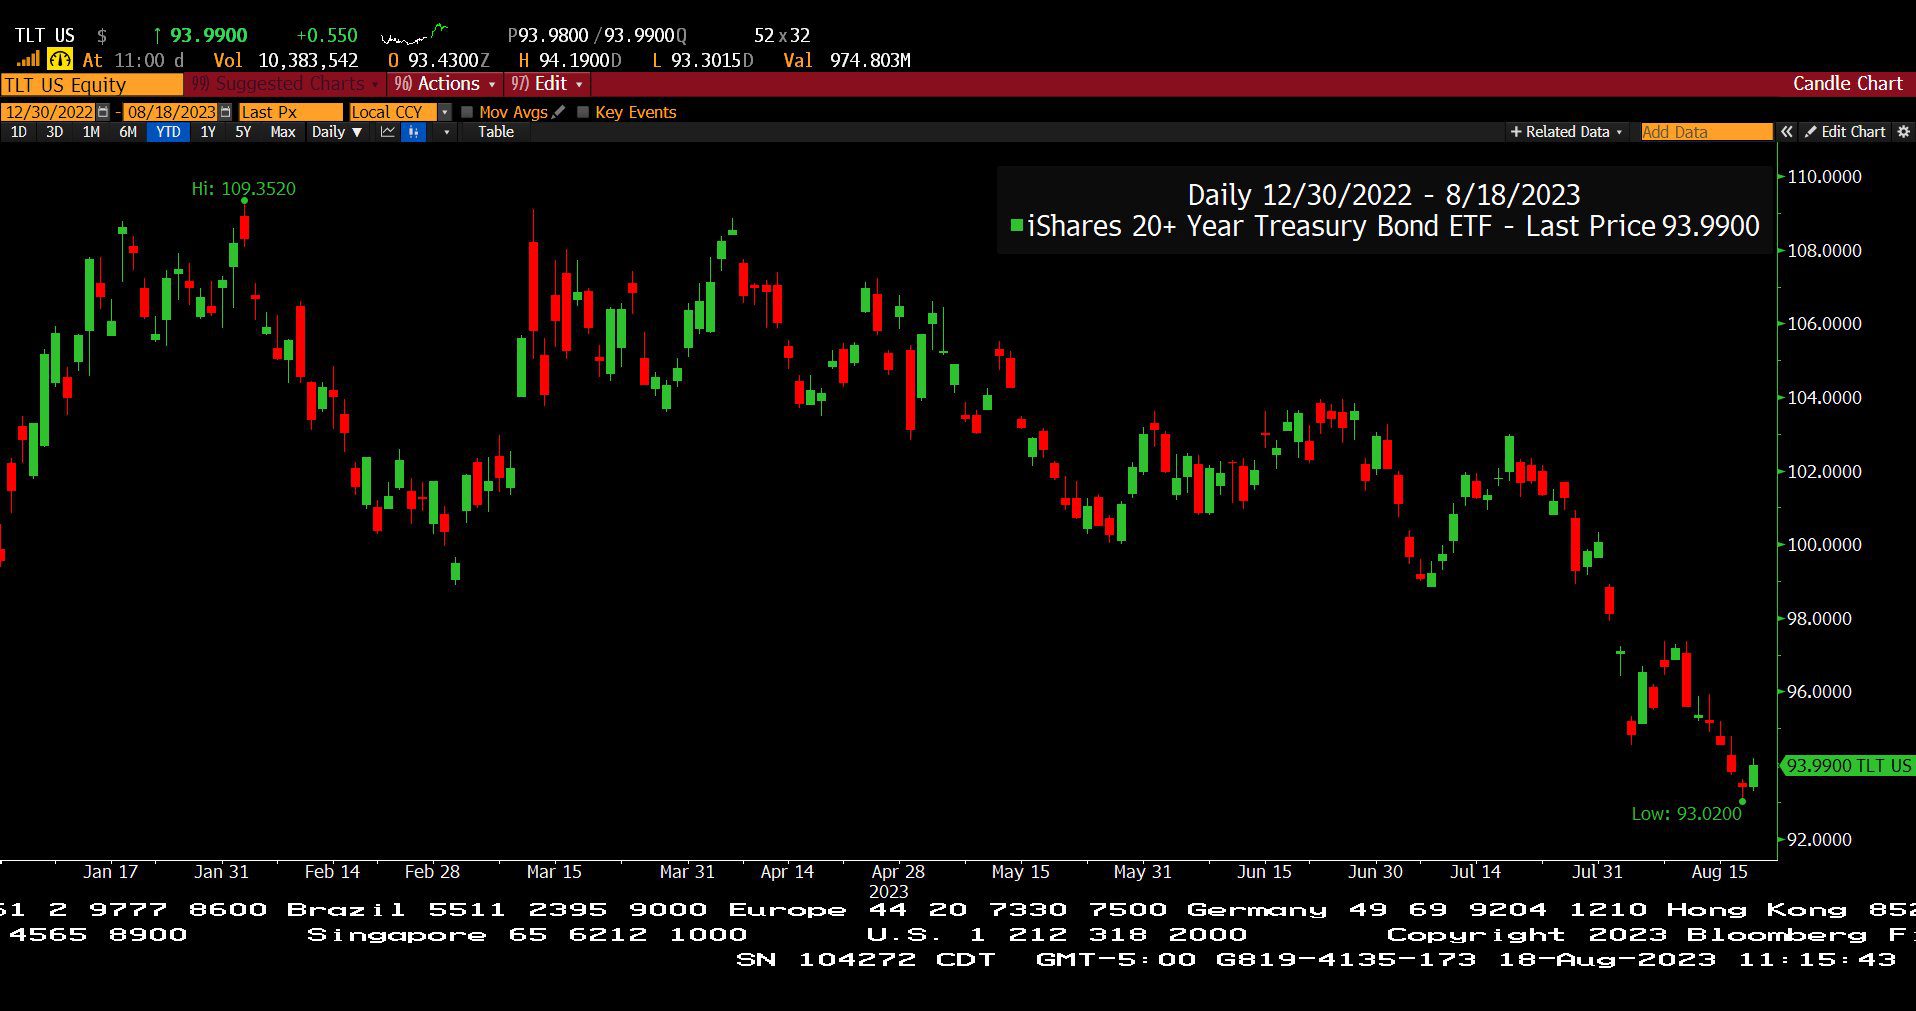1916x1011 pixels.
Task: Enable the Mov Avgs checkbox
Action: (467, 112)
